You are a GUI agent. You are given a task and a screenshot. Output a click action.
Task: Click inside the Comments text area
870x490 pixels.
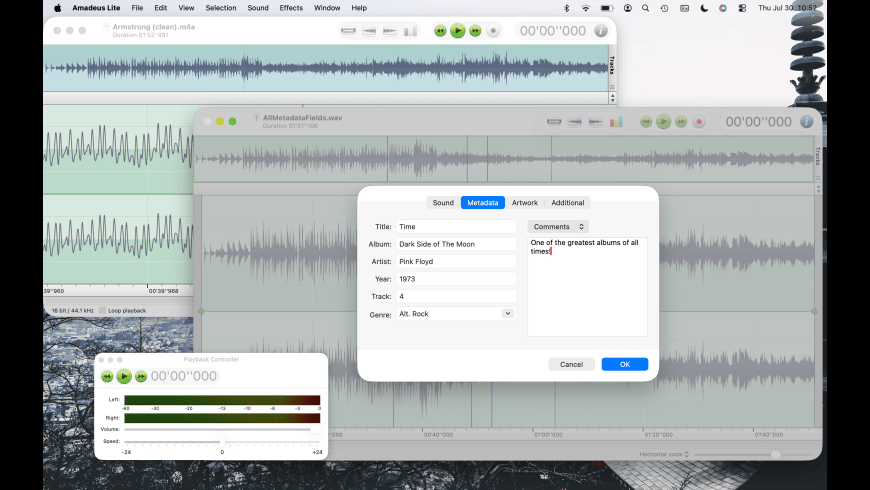587,287
